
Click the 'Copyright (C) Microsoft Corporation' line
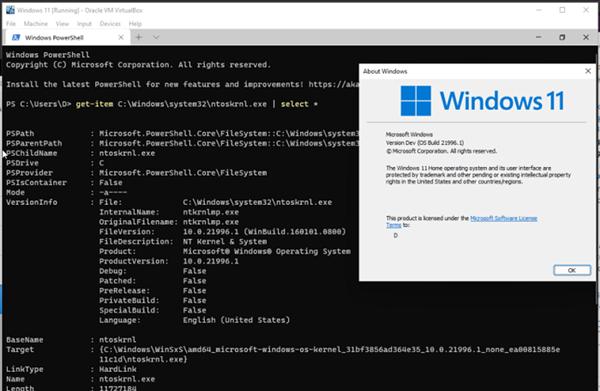click(138, 65)
